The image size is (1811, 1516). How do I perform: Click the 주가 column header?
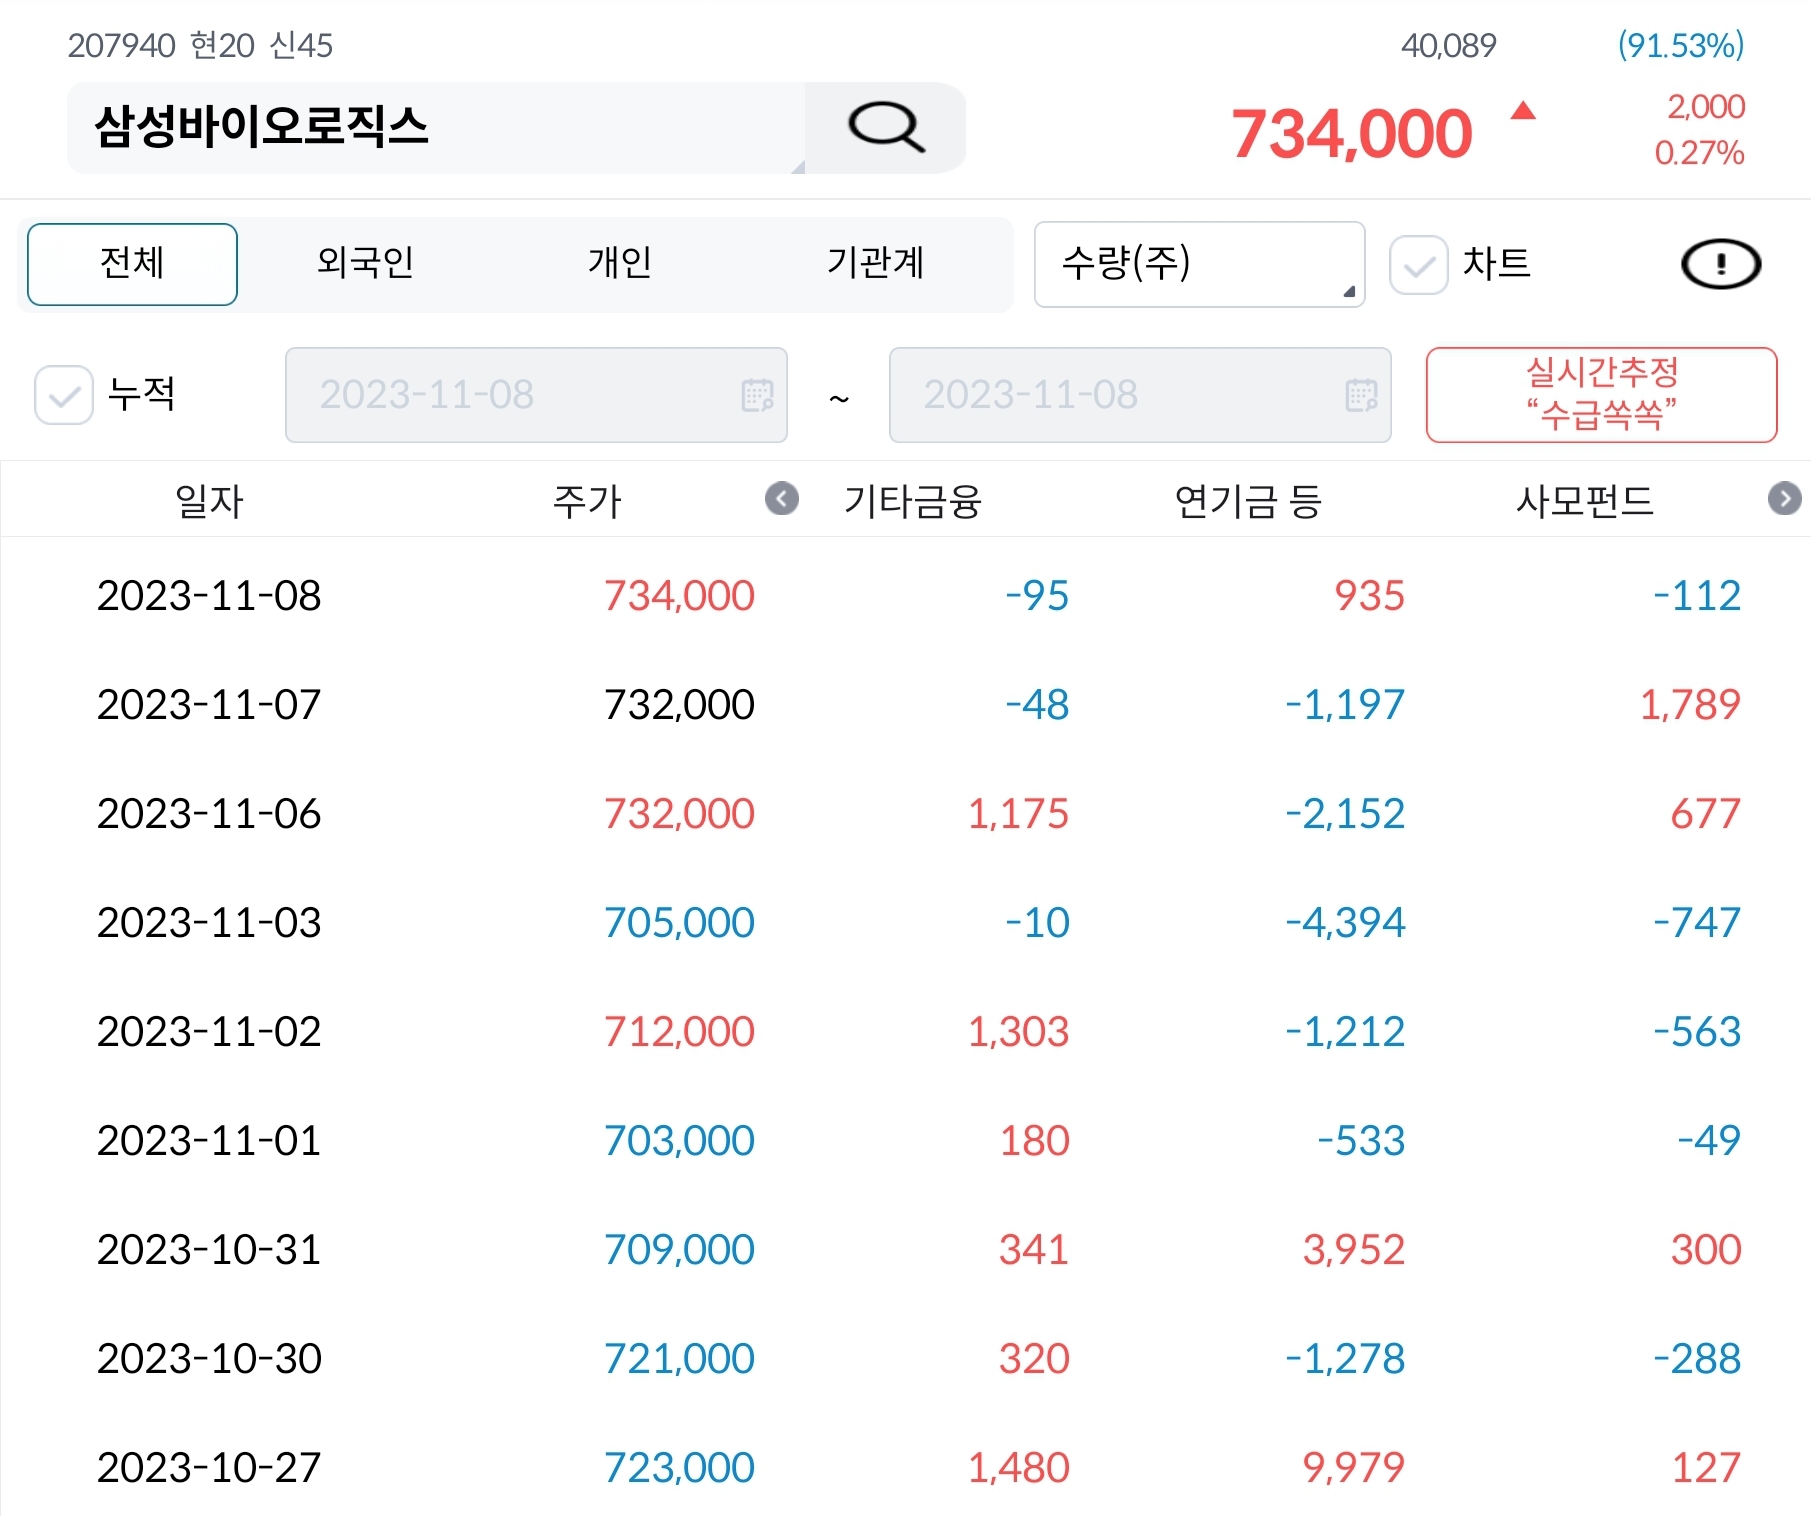(x=587, y=501)
